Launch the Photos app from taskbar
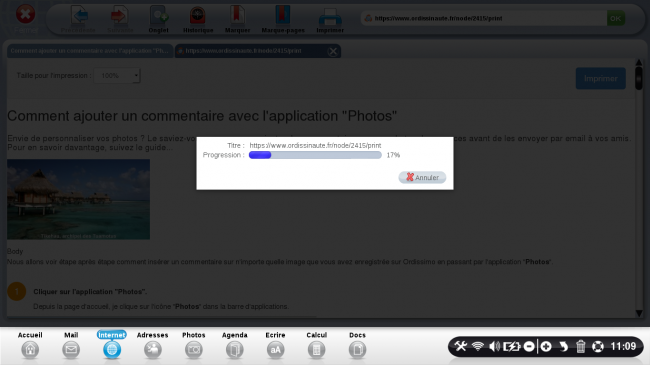This screenshot has width=650, height=365. click(x=194, y=350)
